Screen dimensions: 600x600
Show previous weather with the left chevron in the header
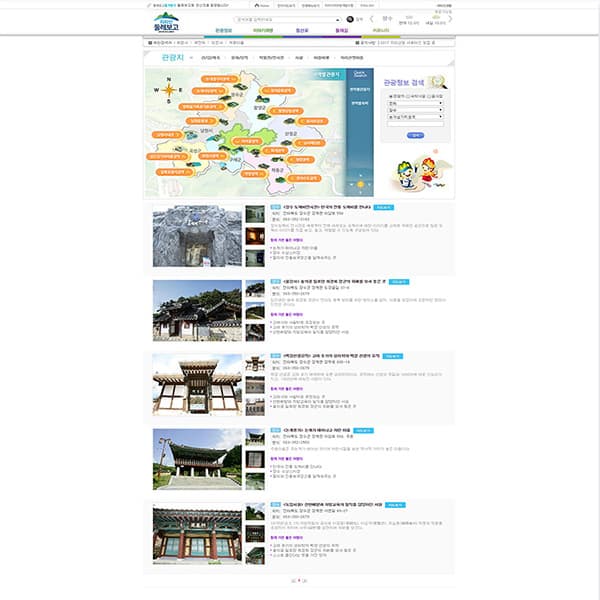pos(371,19)
